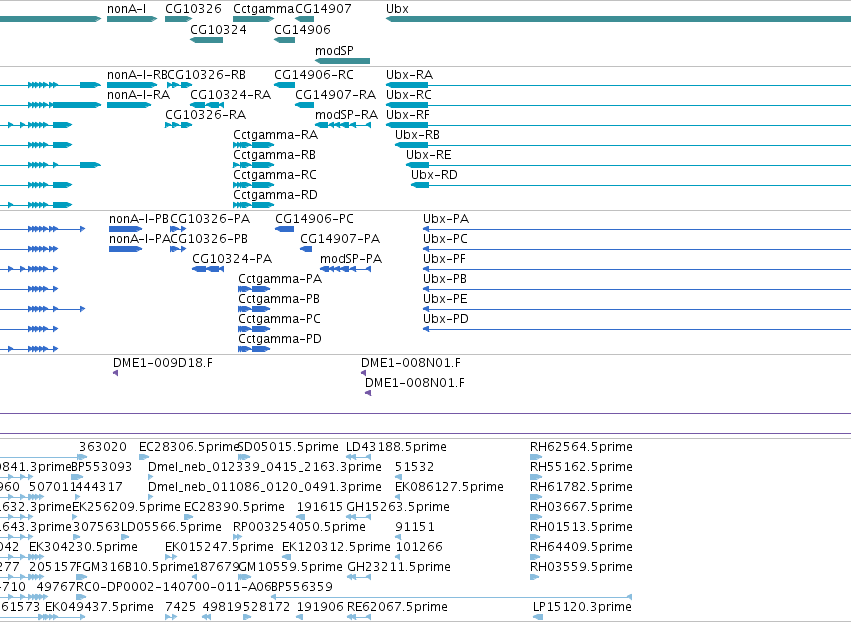Select the DME1-009D18.F marker
851x622 pixels.
coord(116,373)
